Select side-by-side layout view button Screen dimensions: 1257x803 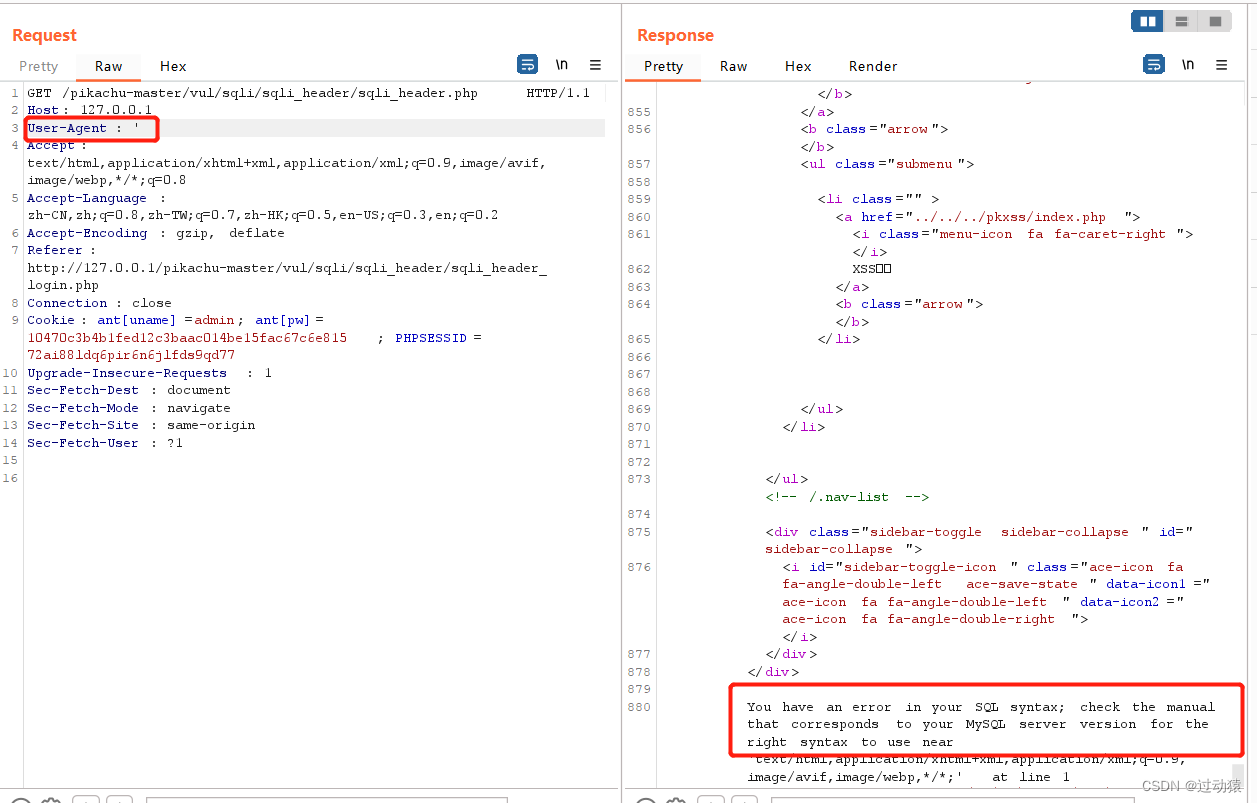(x=1148, y=21)
